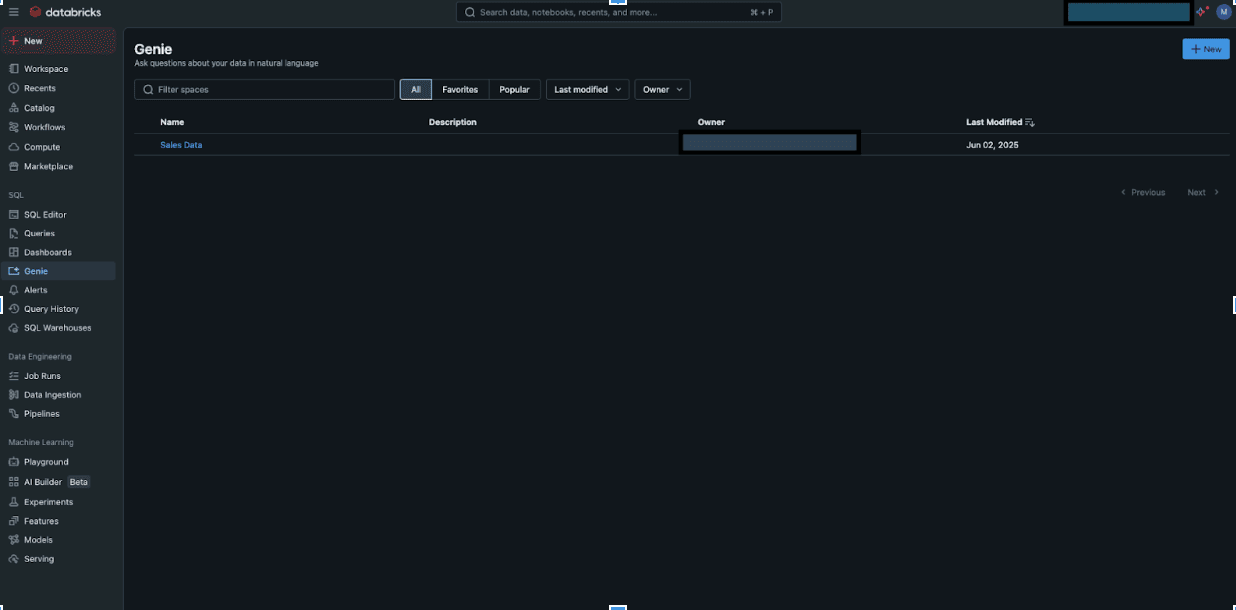Click the Owner column header

pyautogui.click(x=711, y=122)
